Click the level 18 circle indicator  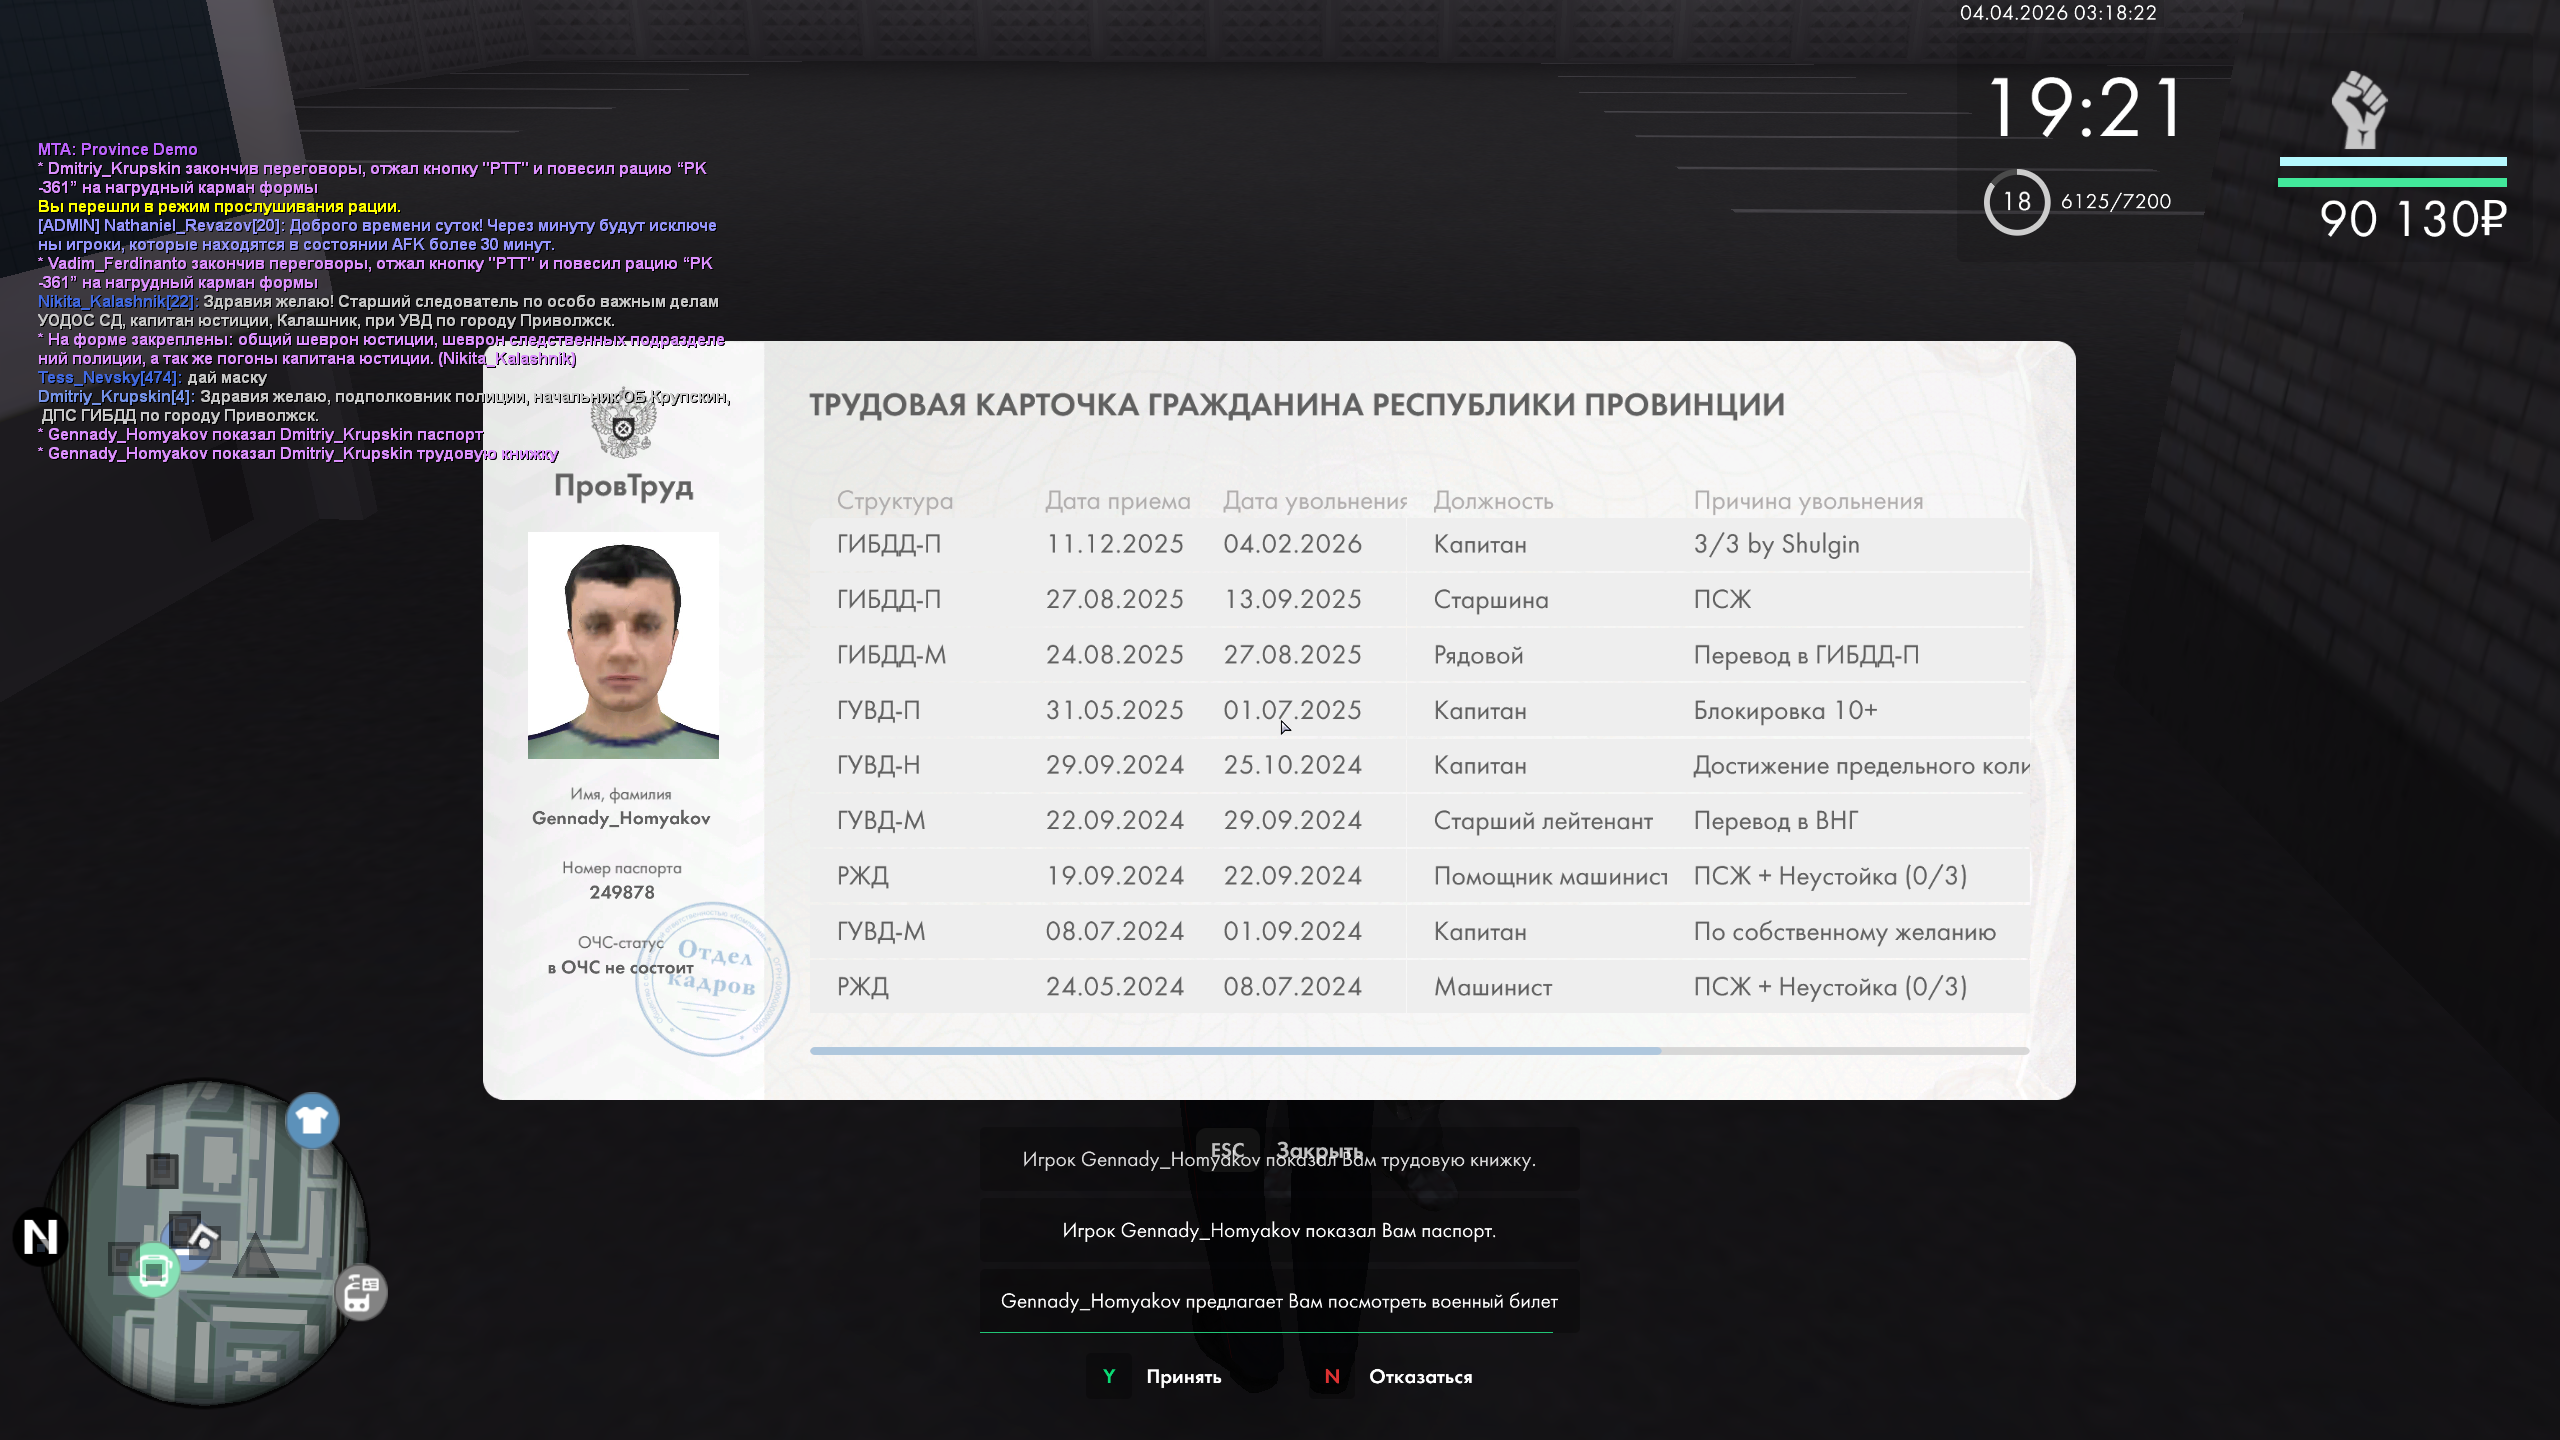click(2016, 202)
